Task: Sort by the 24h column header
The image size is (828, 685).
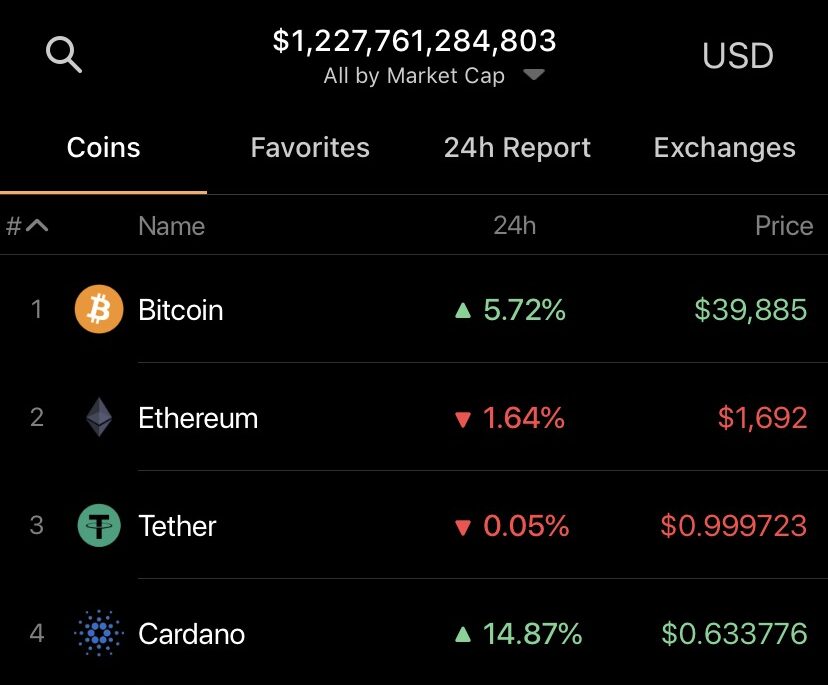Action: (514, 226)
